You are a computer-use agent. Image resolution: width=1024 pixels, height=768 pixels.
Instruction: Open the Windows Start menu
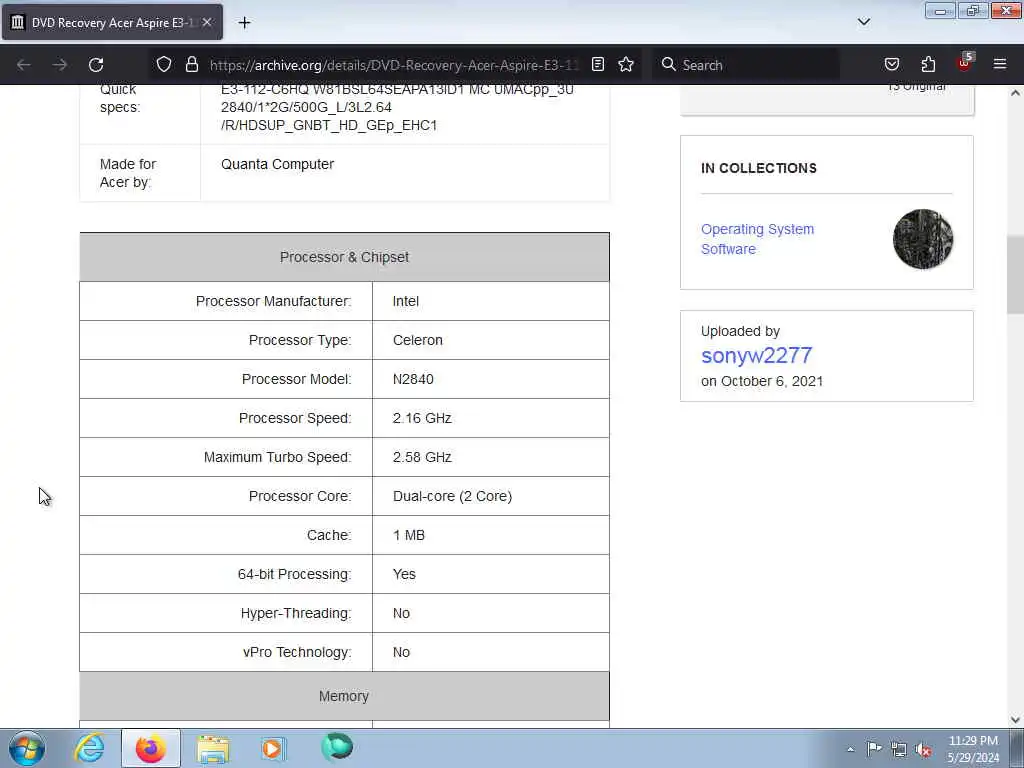27,748
